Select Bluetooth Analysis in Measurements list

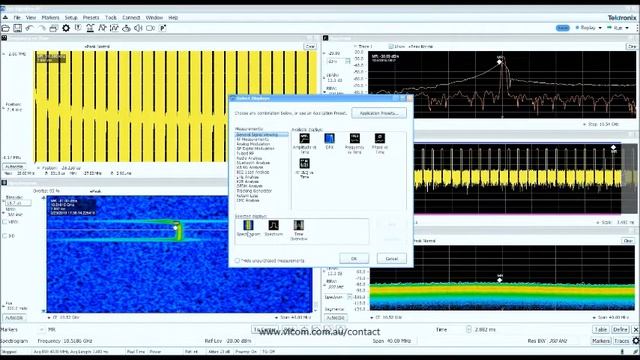point(253,163)
